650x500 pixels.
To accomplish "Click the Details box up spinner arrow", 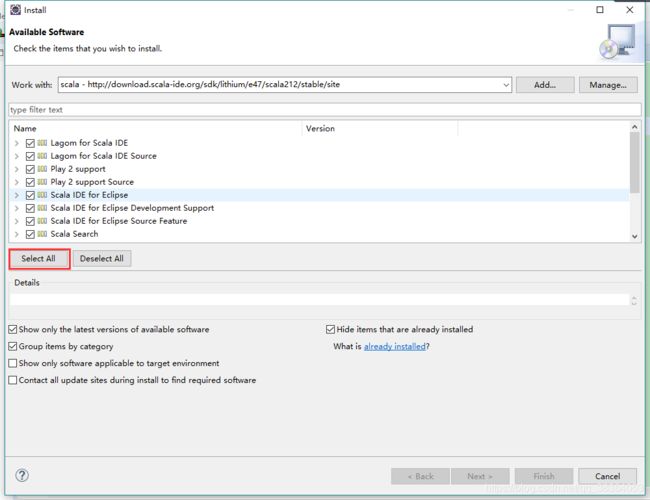I will tap(634, 297).
